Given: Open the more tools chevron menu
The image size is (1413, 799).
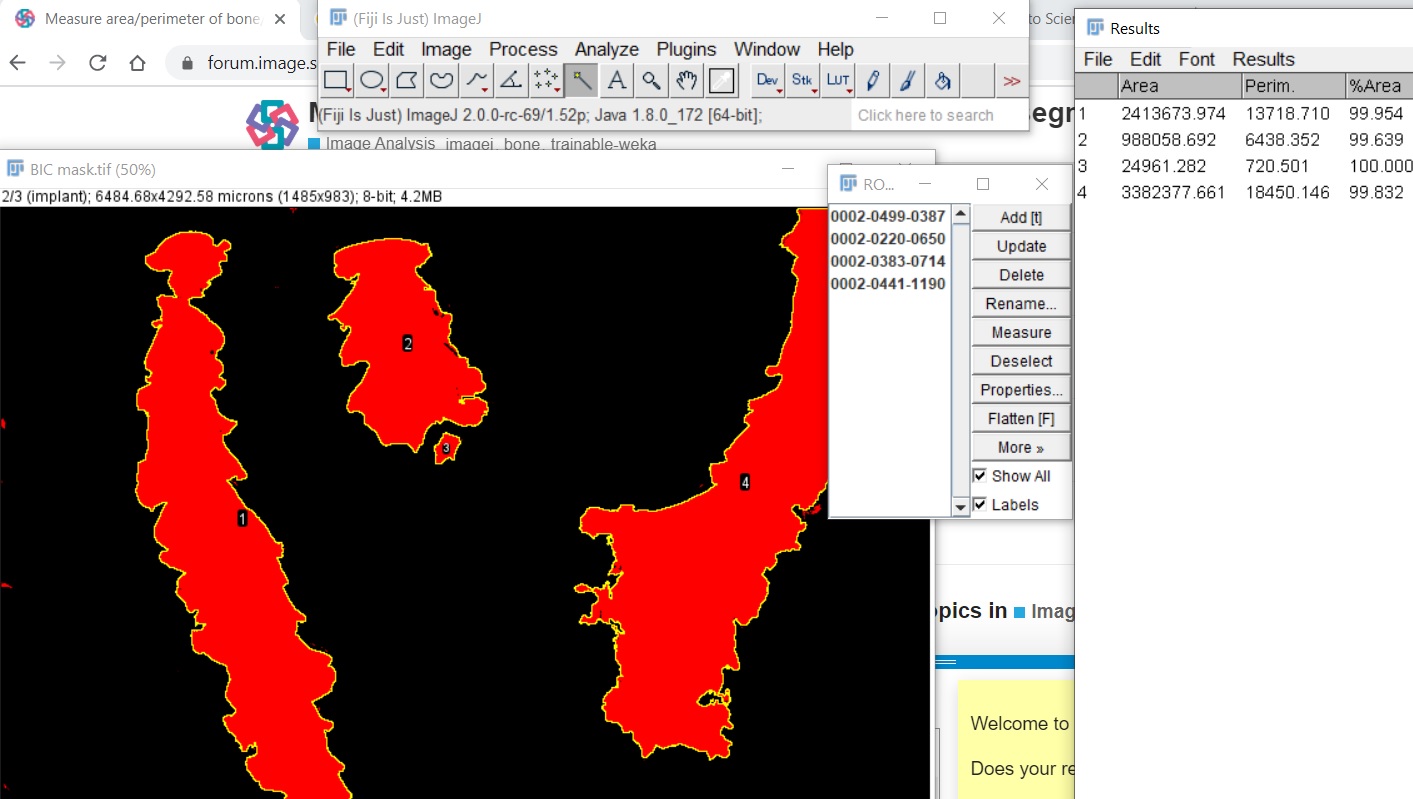Looking at the screenshot, I should pyautogui.click(x=1012, y=80).
